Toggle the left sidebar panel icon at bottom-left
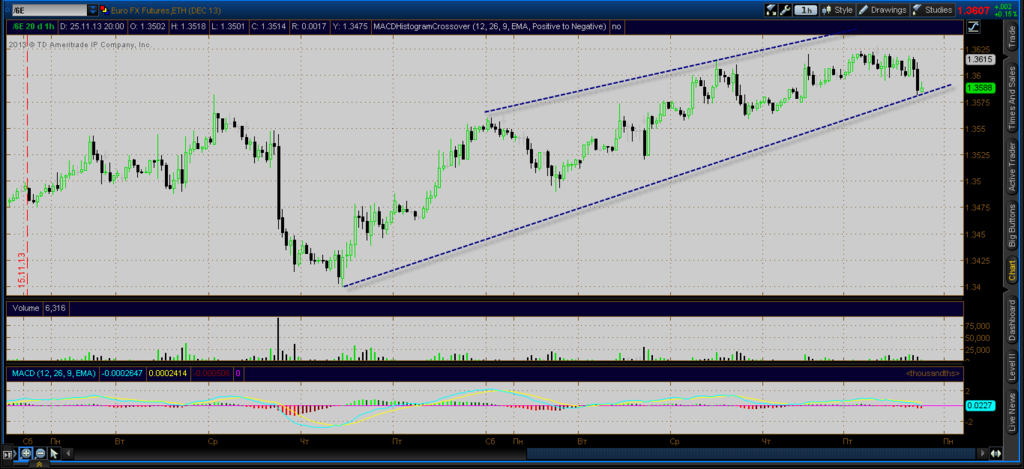Image resolution: width=1024 pixels, height=469 pixels. [7, 454]
